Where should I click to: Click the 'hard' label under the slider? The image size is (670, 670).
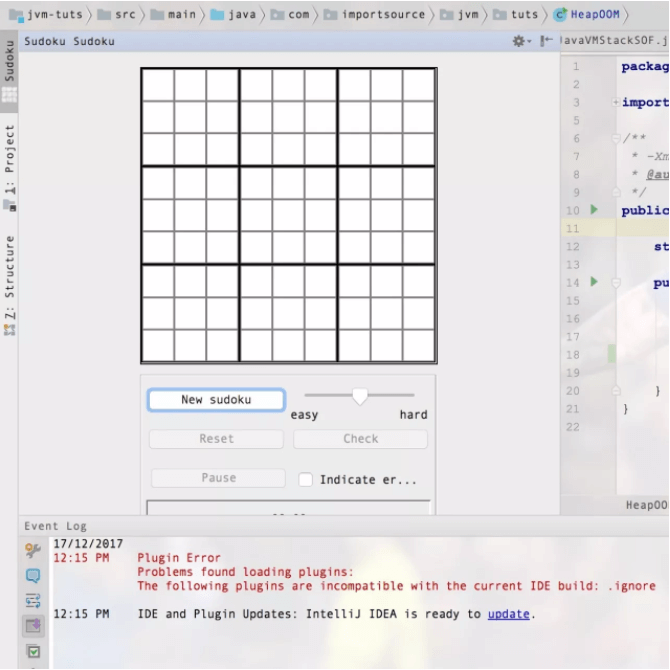[x=413, y=414]
